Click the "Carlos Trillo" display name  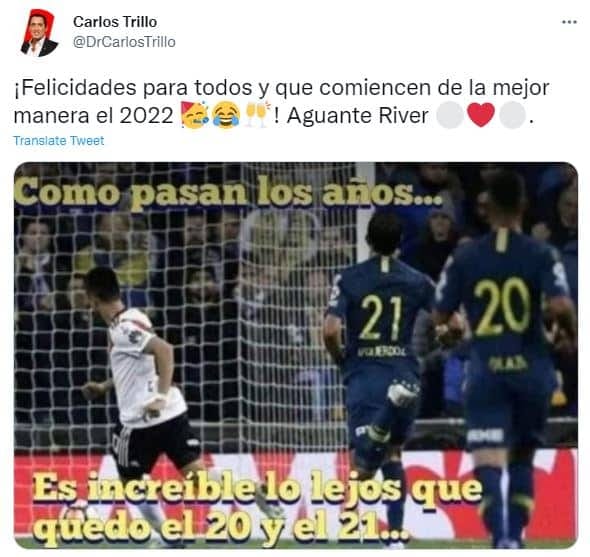pos(115,22)
